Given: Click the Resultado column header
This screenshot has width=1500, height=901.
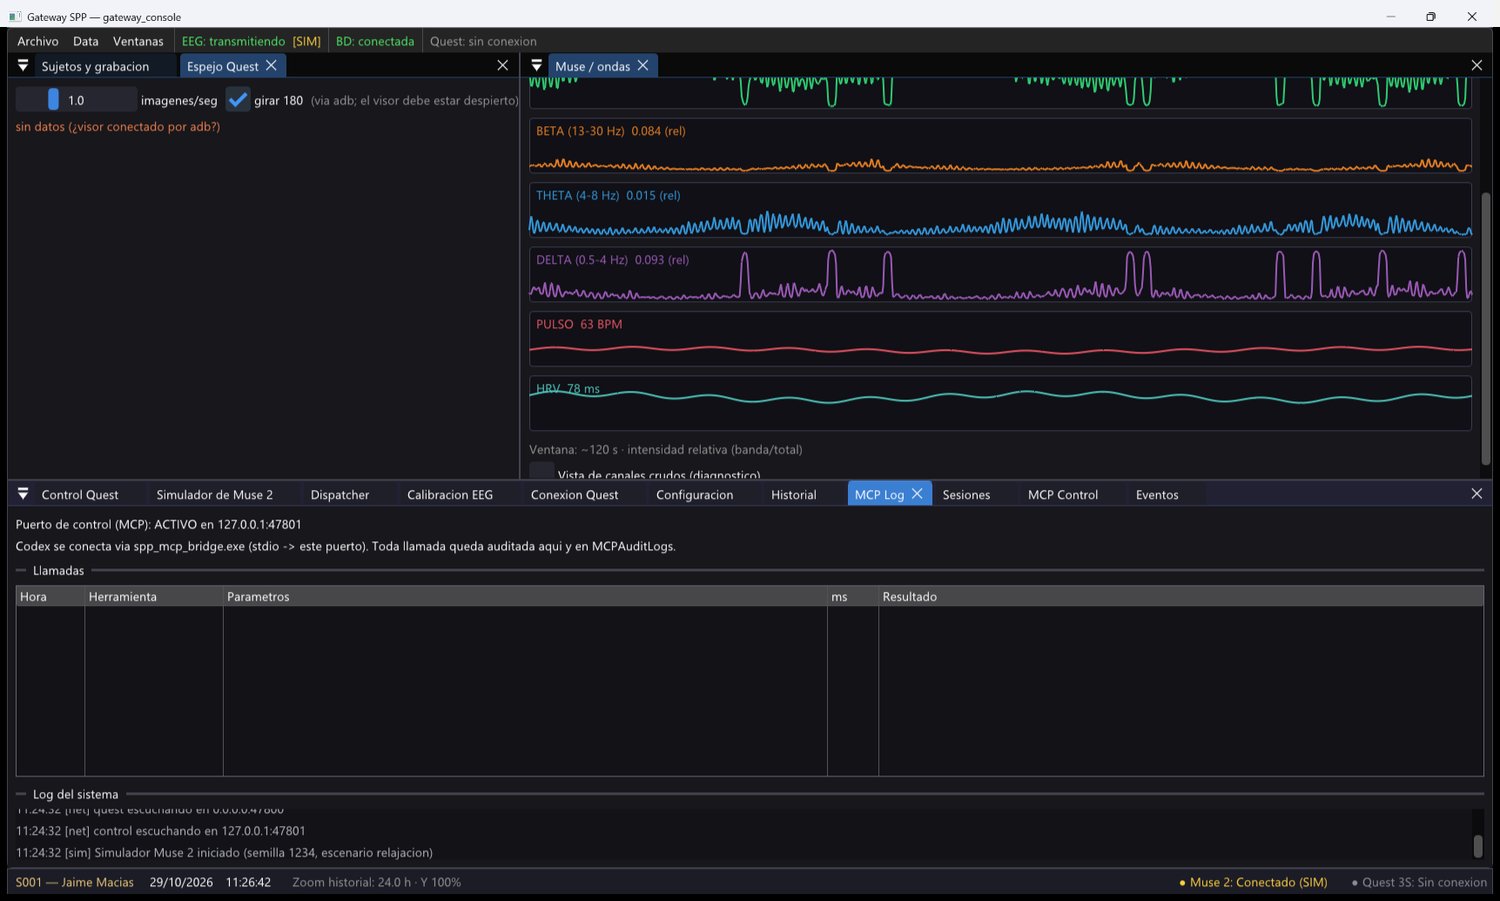Looking at the screenshot, I should (x=1181, y=597).
